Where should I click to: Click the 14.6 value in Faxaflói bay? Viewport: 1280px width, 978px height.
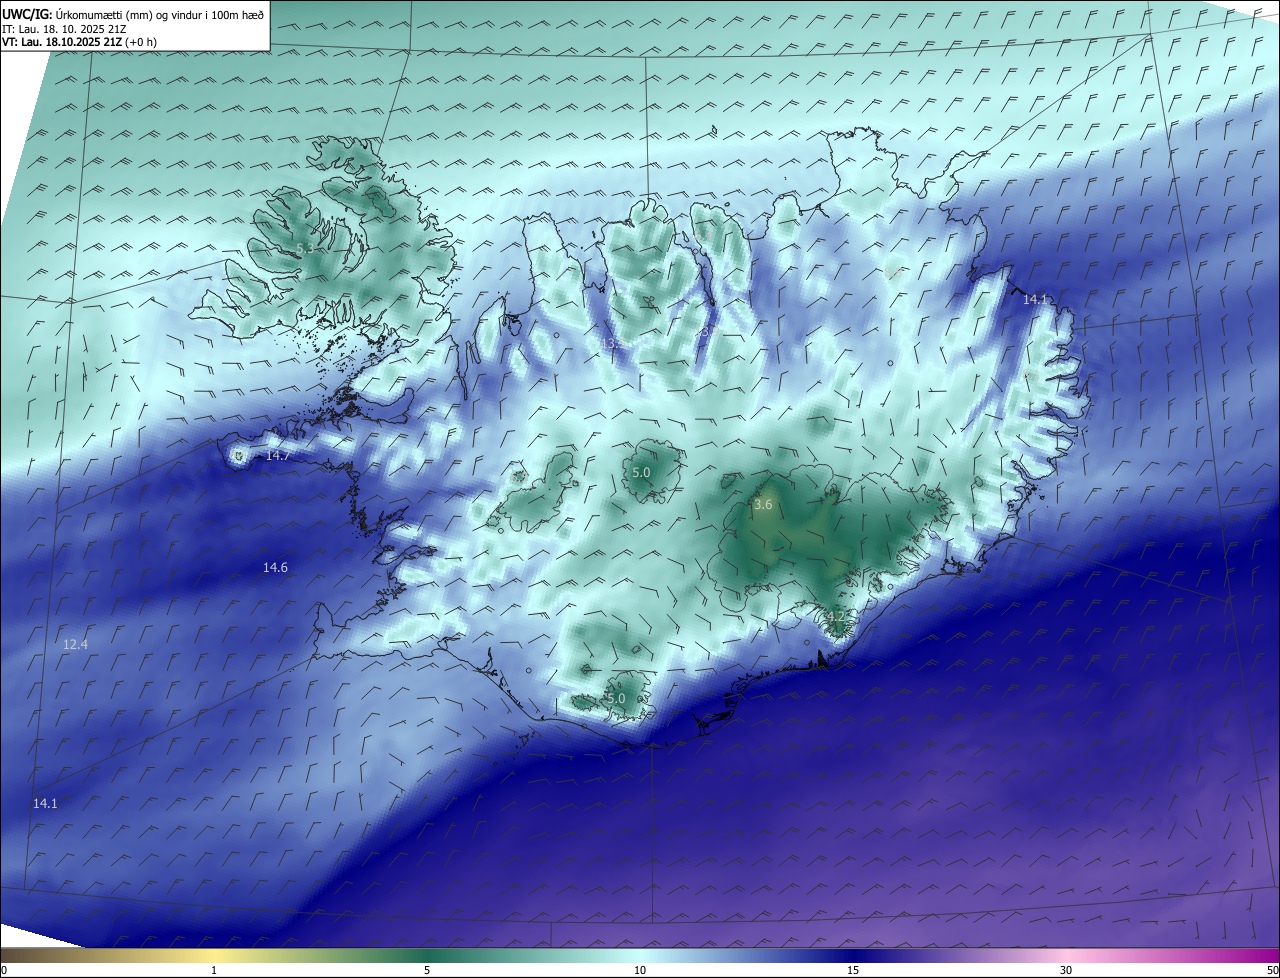pyautogui.click(x=275, y=567)
